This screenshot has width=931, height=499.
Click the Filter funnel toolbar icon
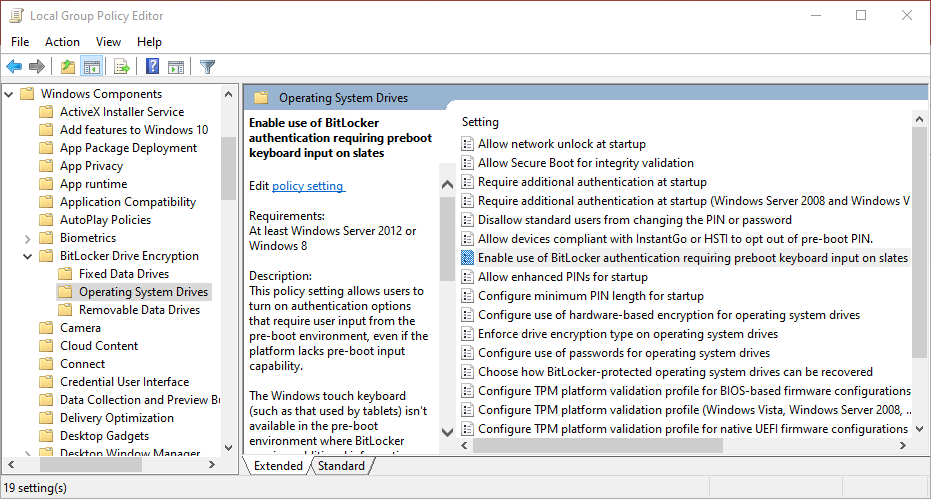(x=207, y=67)
